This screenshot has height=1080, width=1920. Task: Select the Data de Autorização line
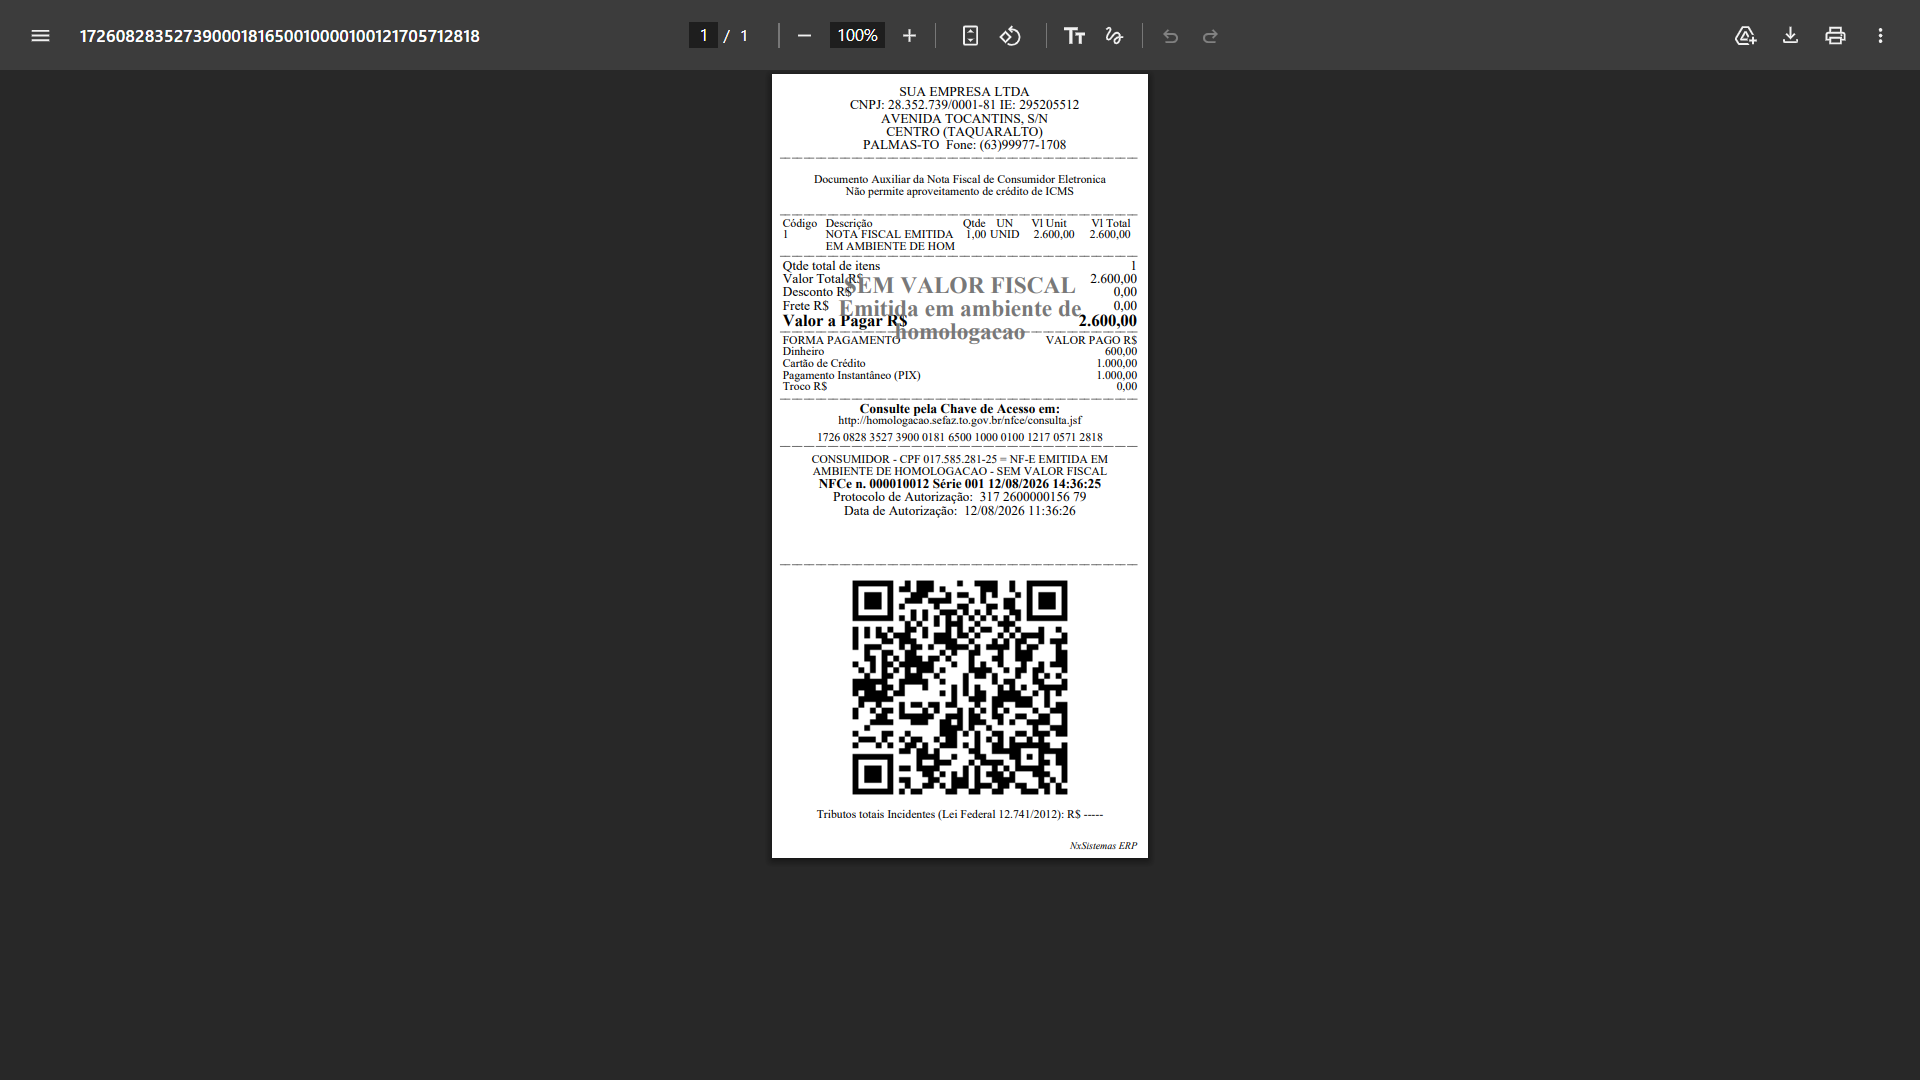(960, 511)
